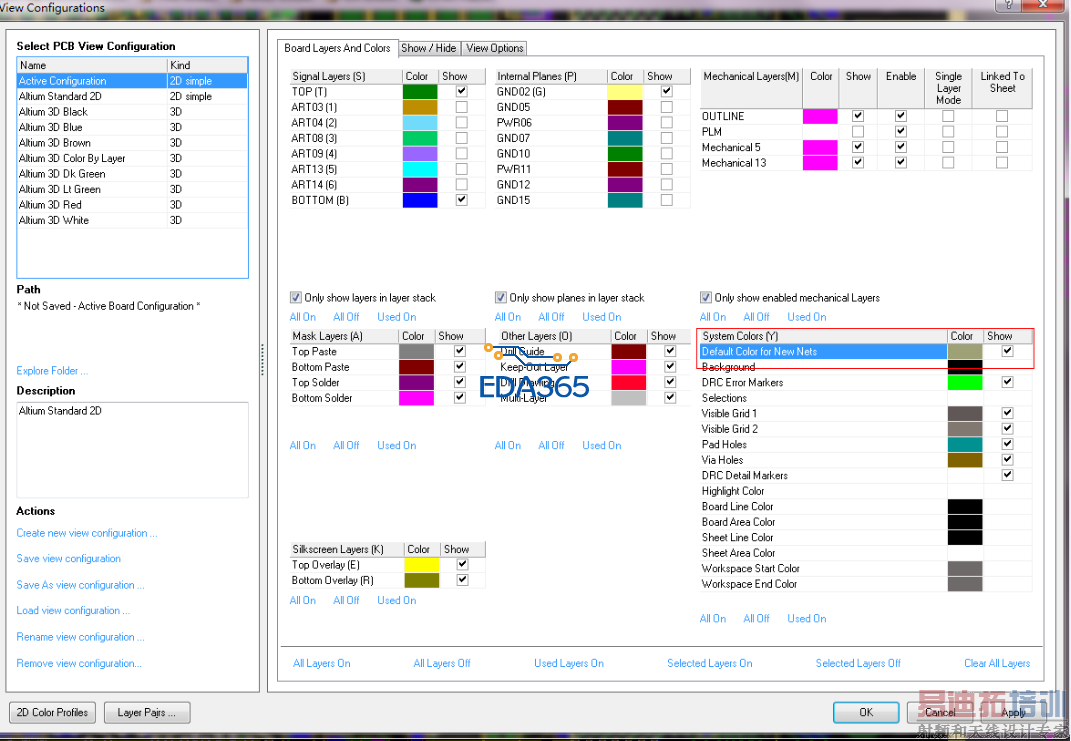Select Altium Standard 2D configuration
This screenshot has height=741, width=1071.
click(132, 96)
